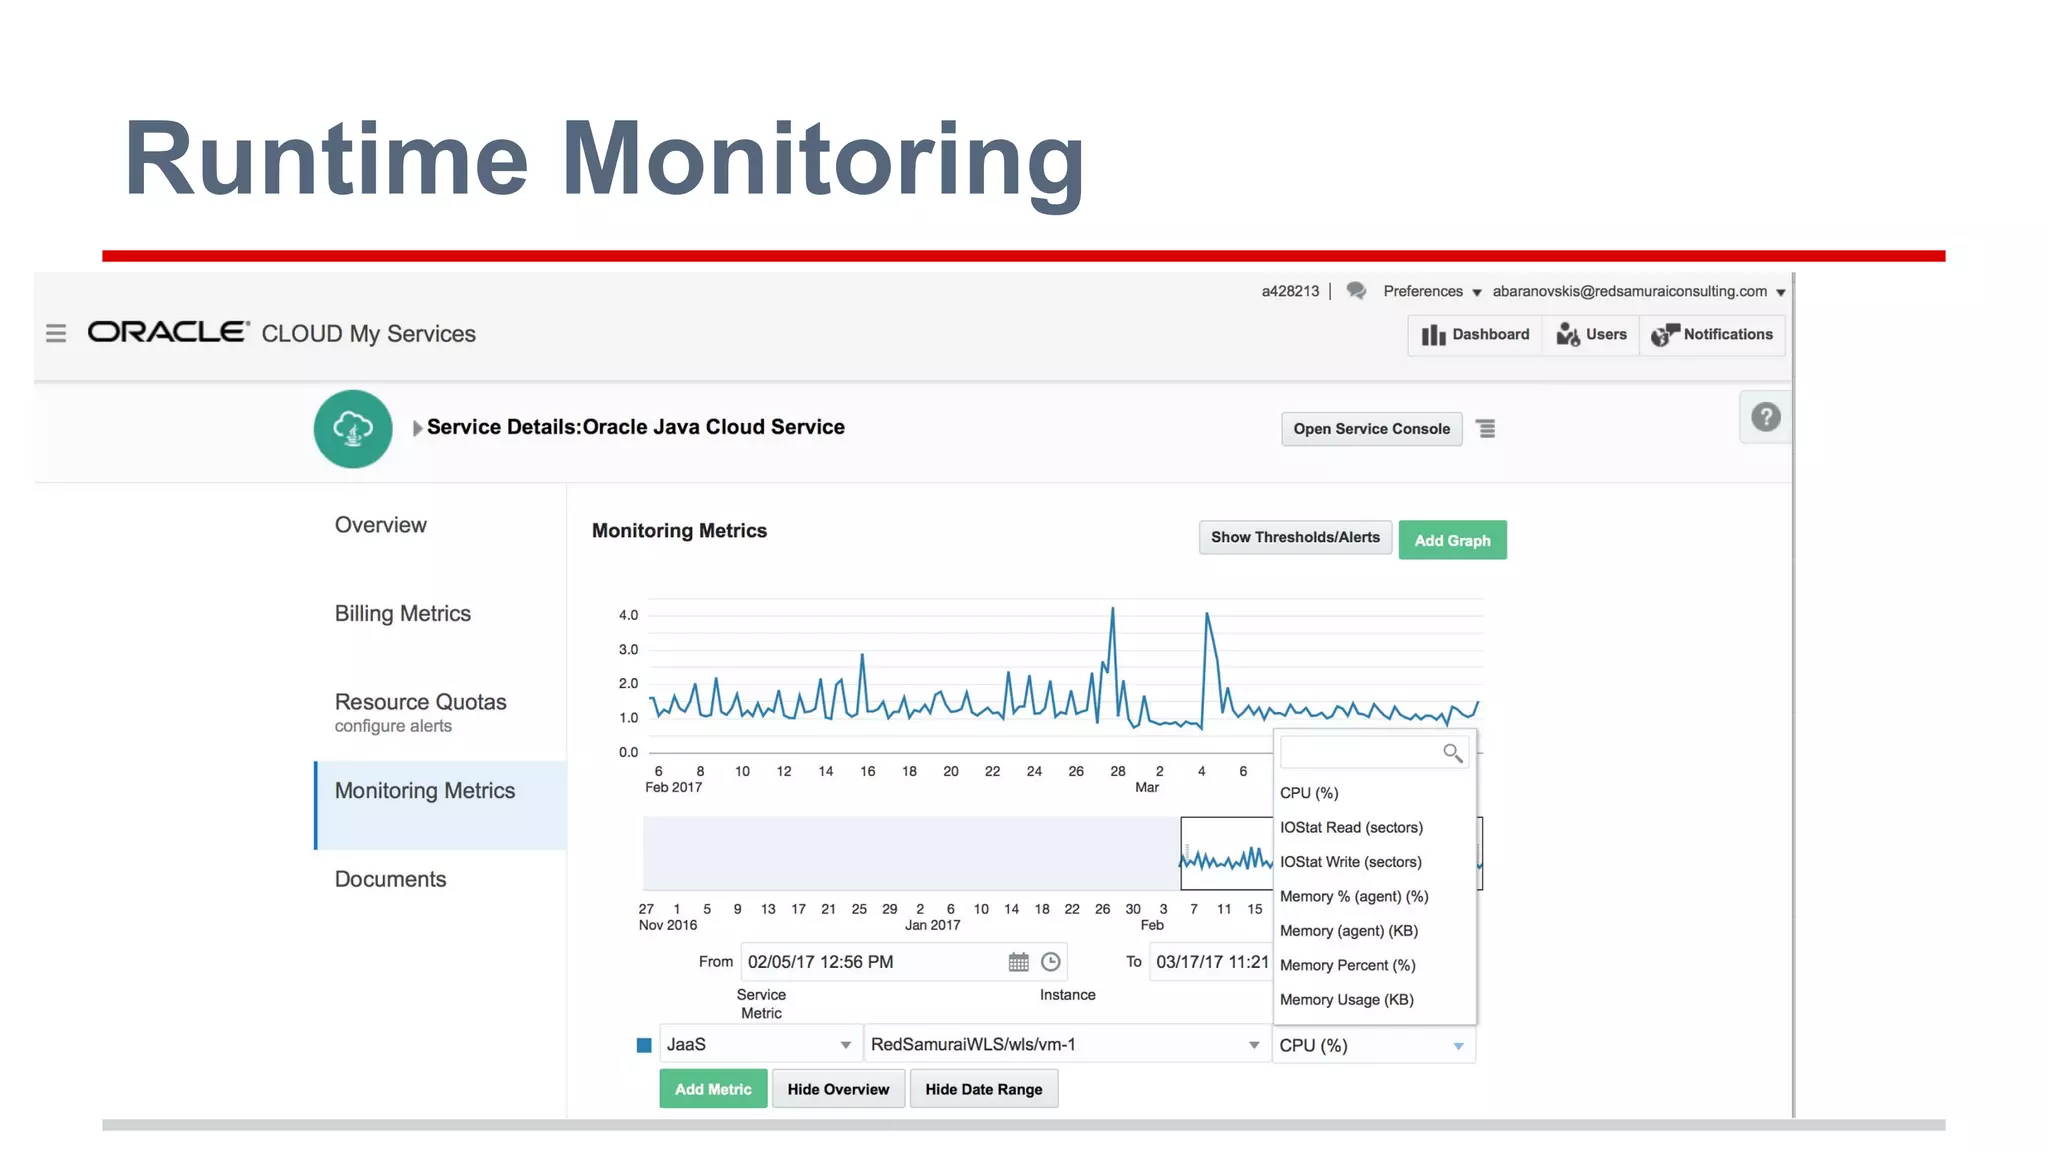Click the left handle of overview range
The width and height of the screenshot is (2048, 1152).
1185,853
